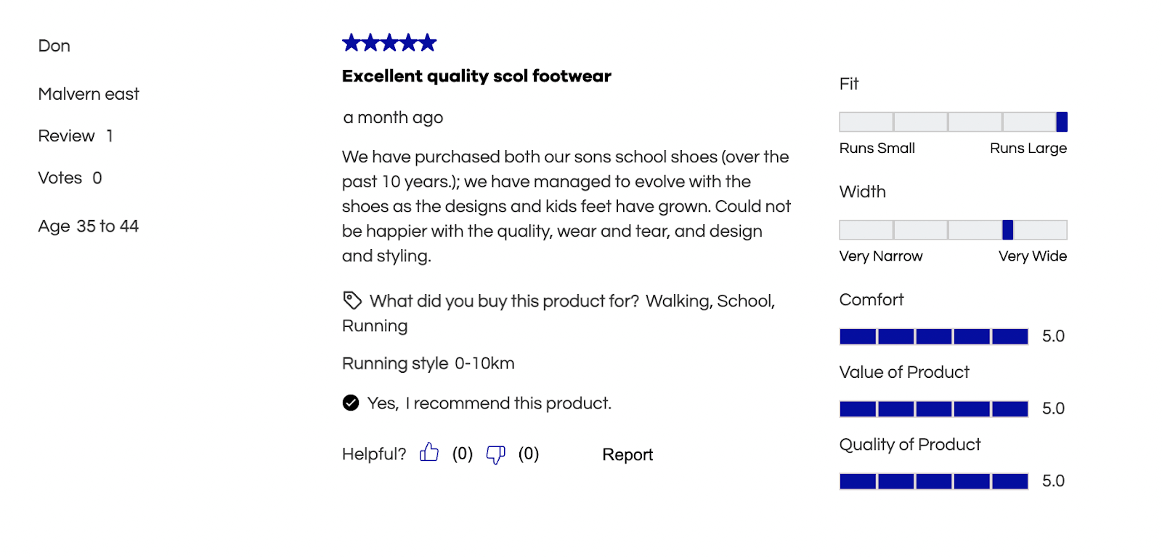Click the thumbs up vote count

click(x=462, y=454)
